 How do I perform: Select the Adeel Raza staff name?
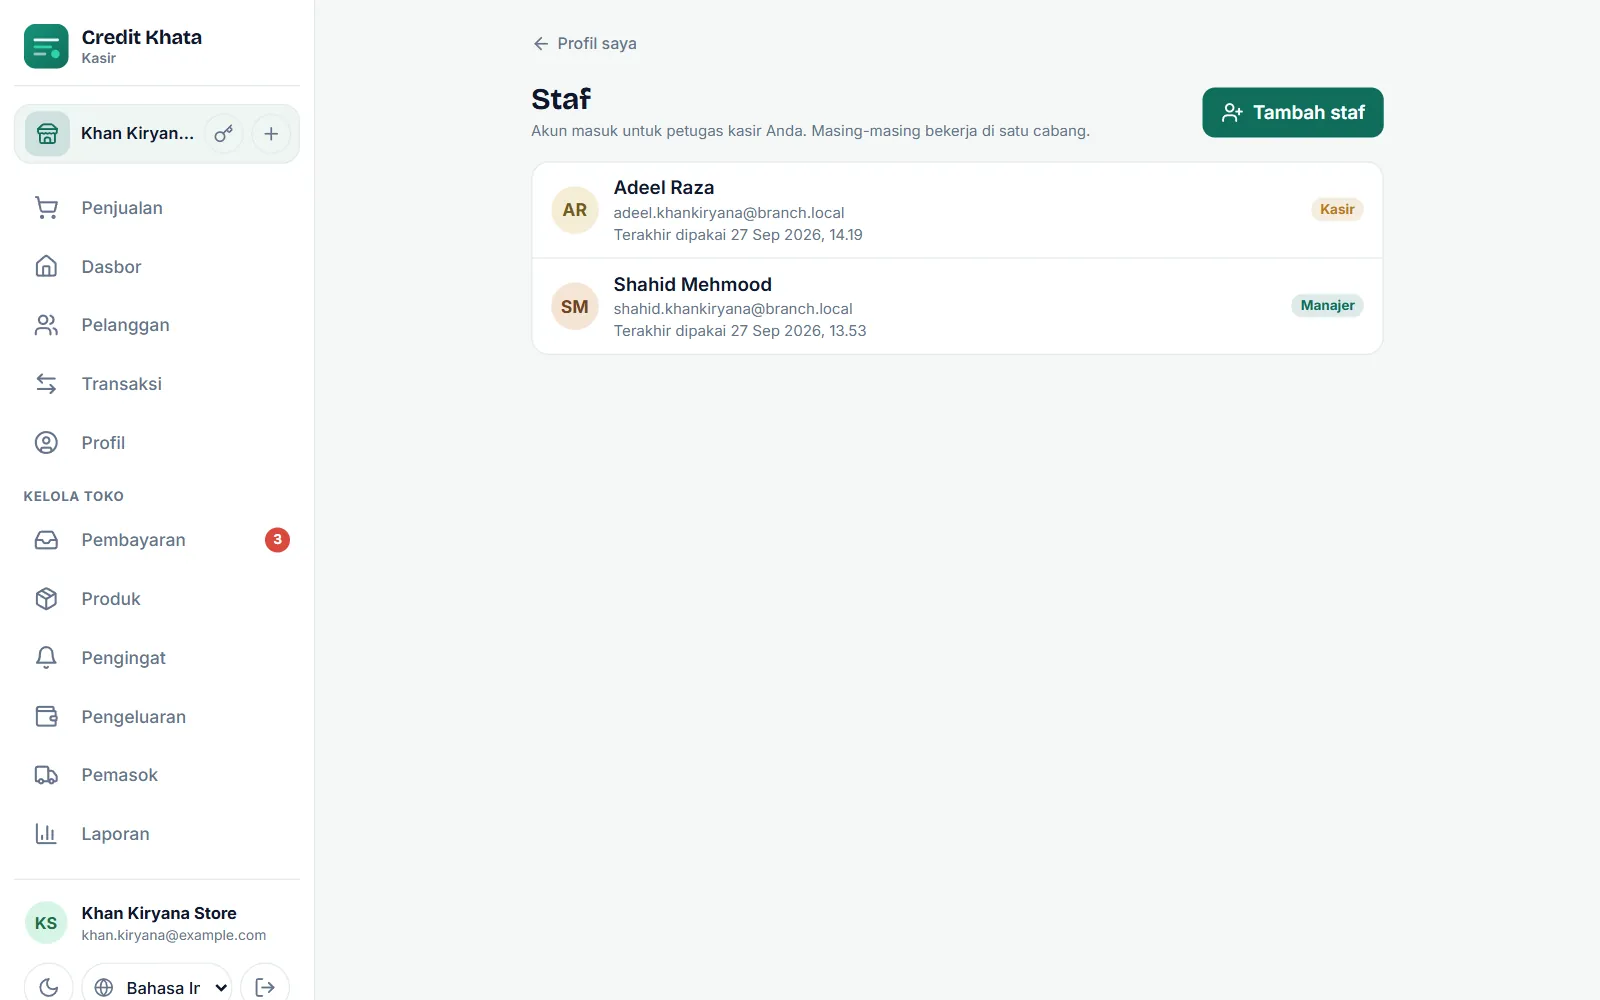(x=664, y=187)
